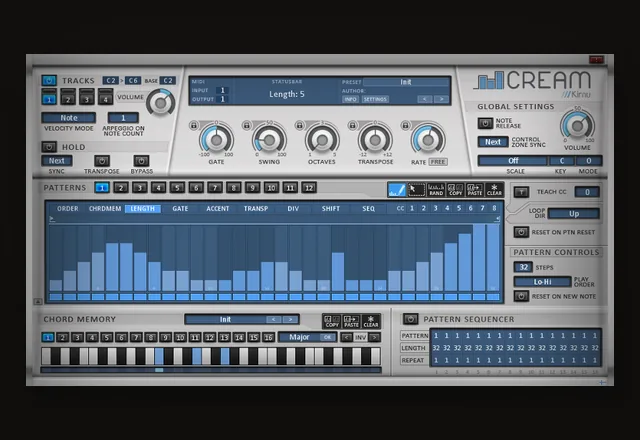Lock the OCTAVES knob
The height and width of the screenshot is (440, 640).
pos(300,125)
